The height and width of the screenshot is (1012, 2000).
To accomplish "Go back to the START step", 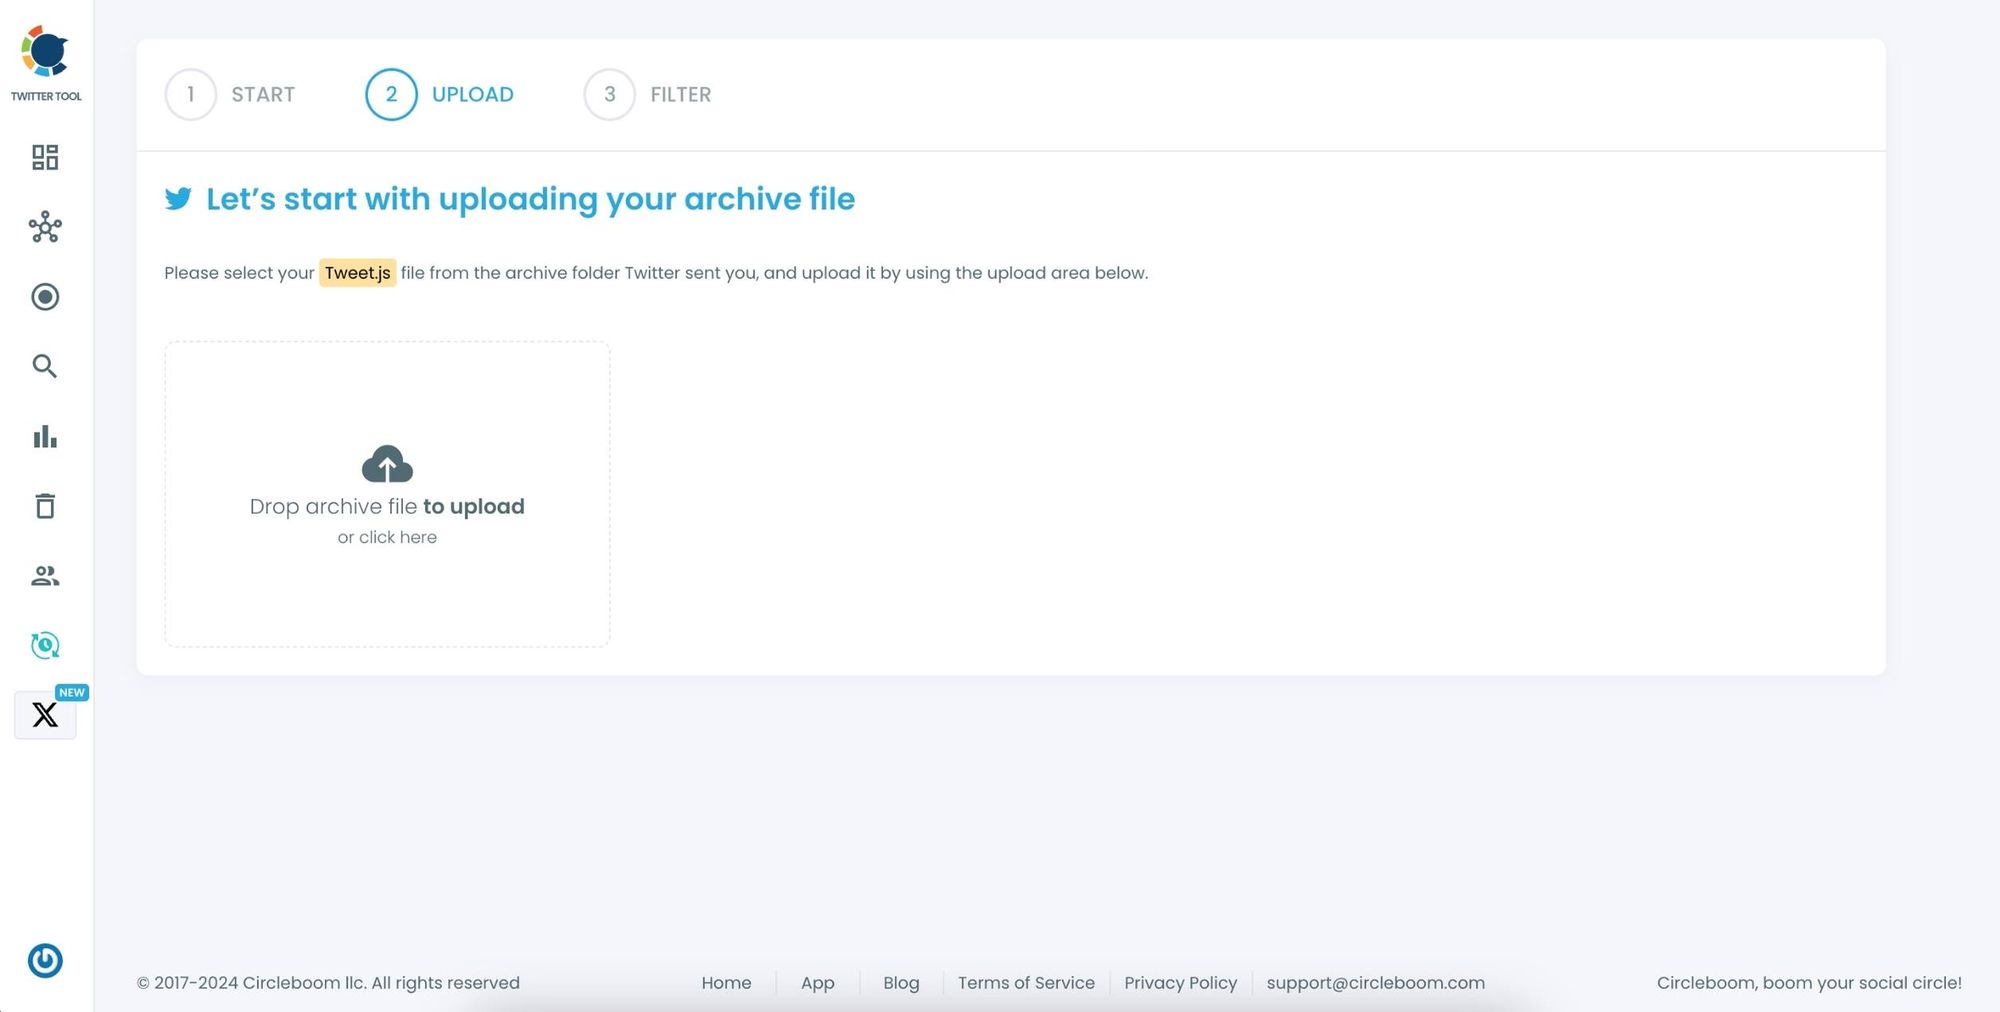I will pyautogui.click(x=230, y=94).
